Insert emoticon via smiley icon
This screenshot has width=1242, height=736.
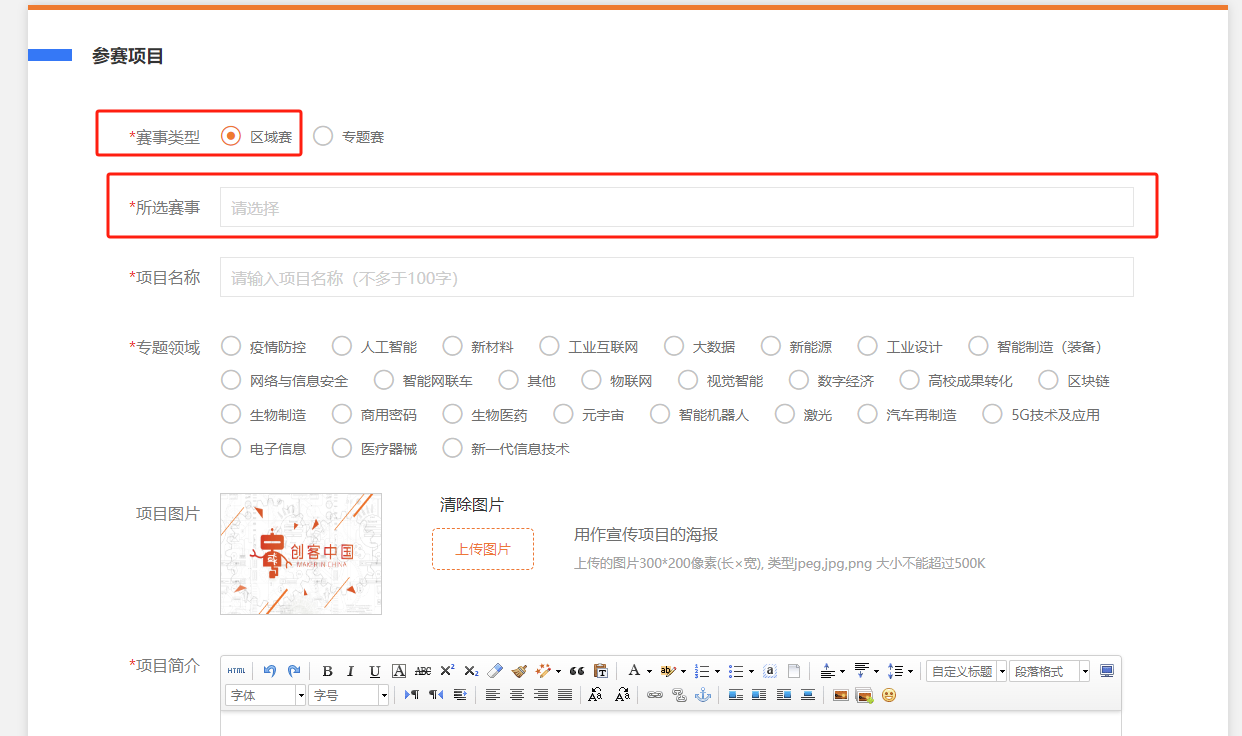[889, 695]
